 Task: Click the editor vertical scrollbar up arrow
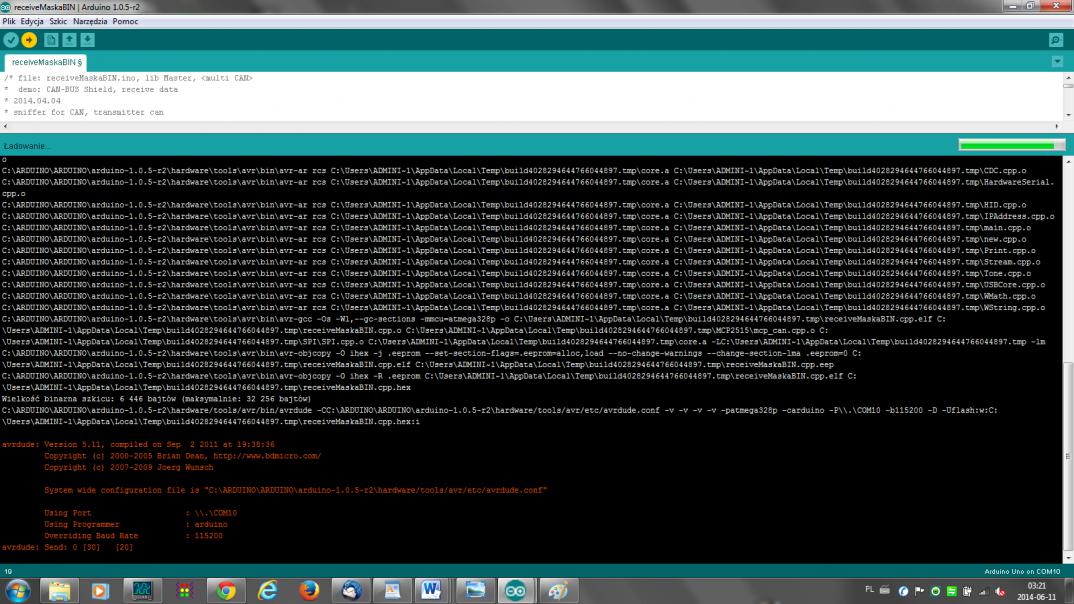pos(1068,78)
